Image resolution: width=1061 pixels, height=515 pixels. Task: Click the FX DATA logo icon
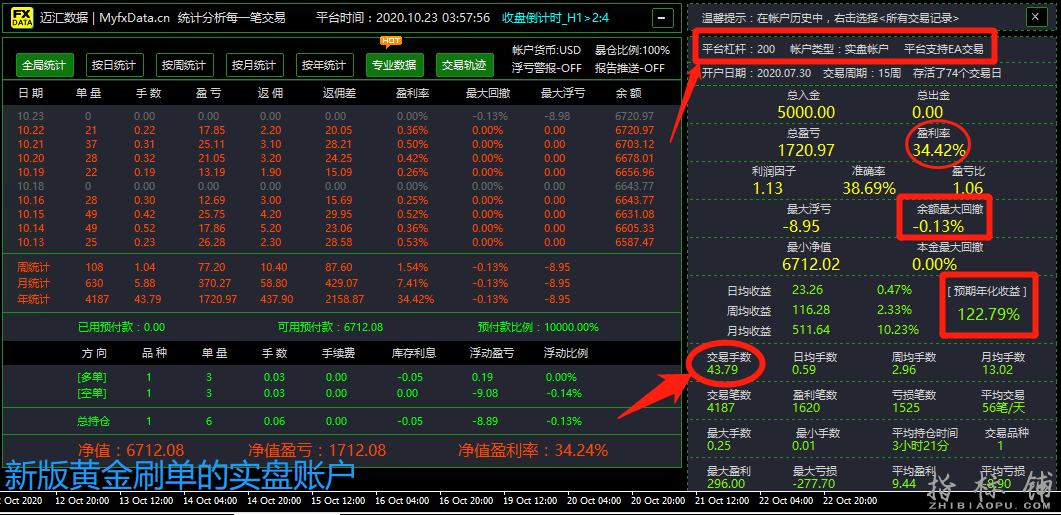pyautogui.click(x=18, y=18)
